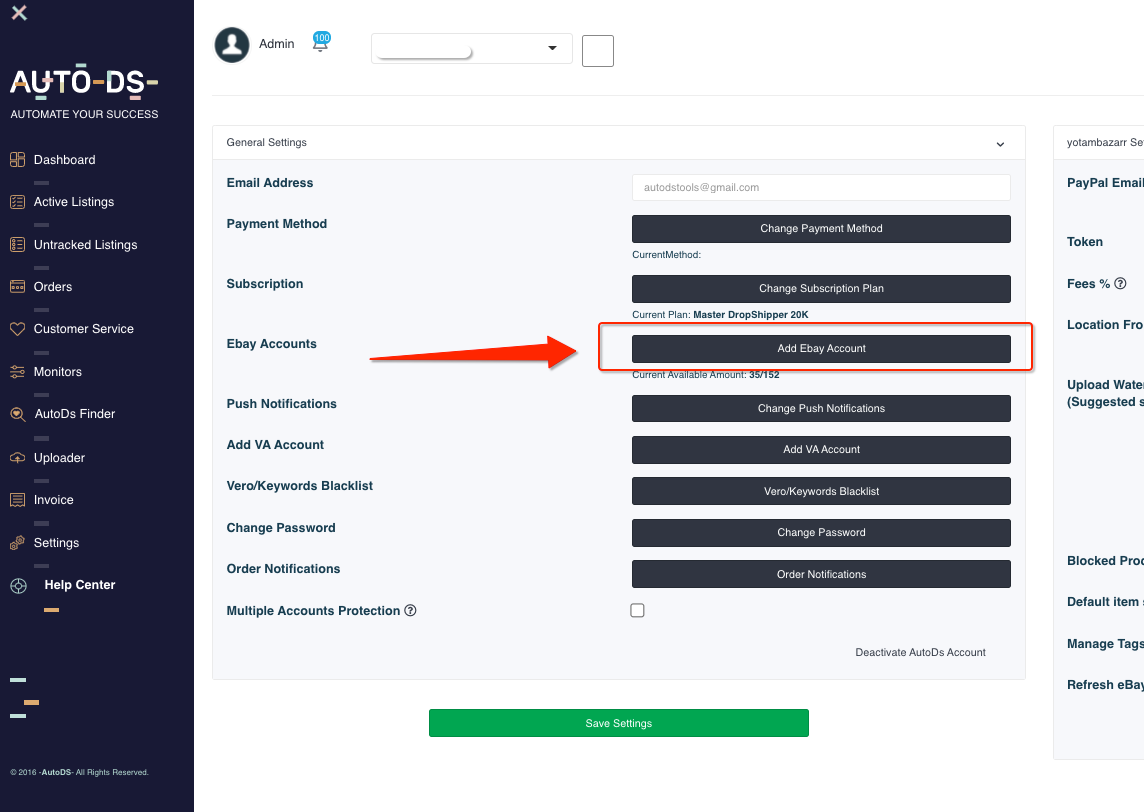Click the Email Address field
Screen dimensions: 1144x812
coord(821,187)
